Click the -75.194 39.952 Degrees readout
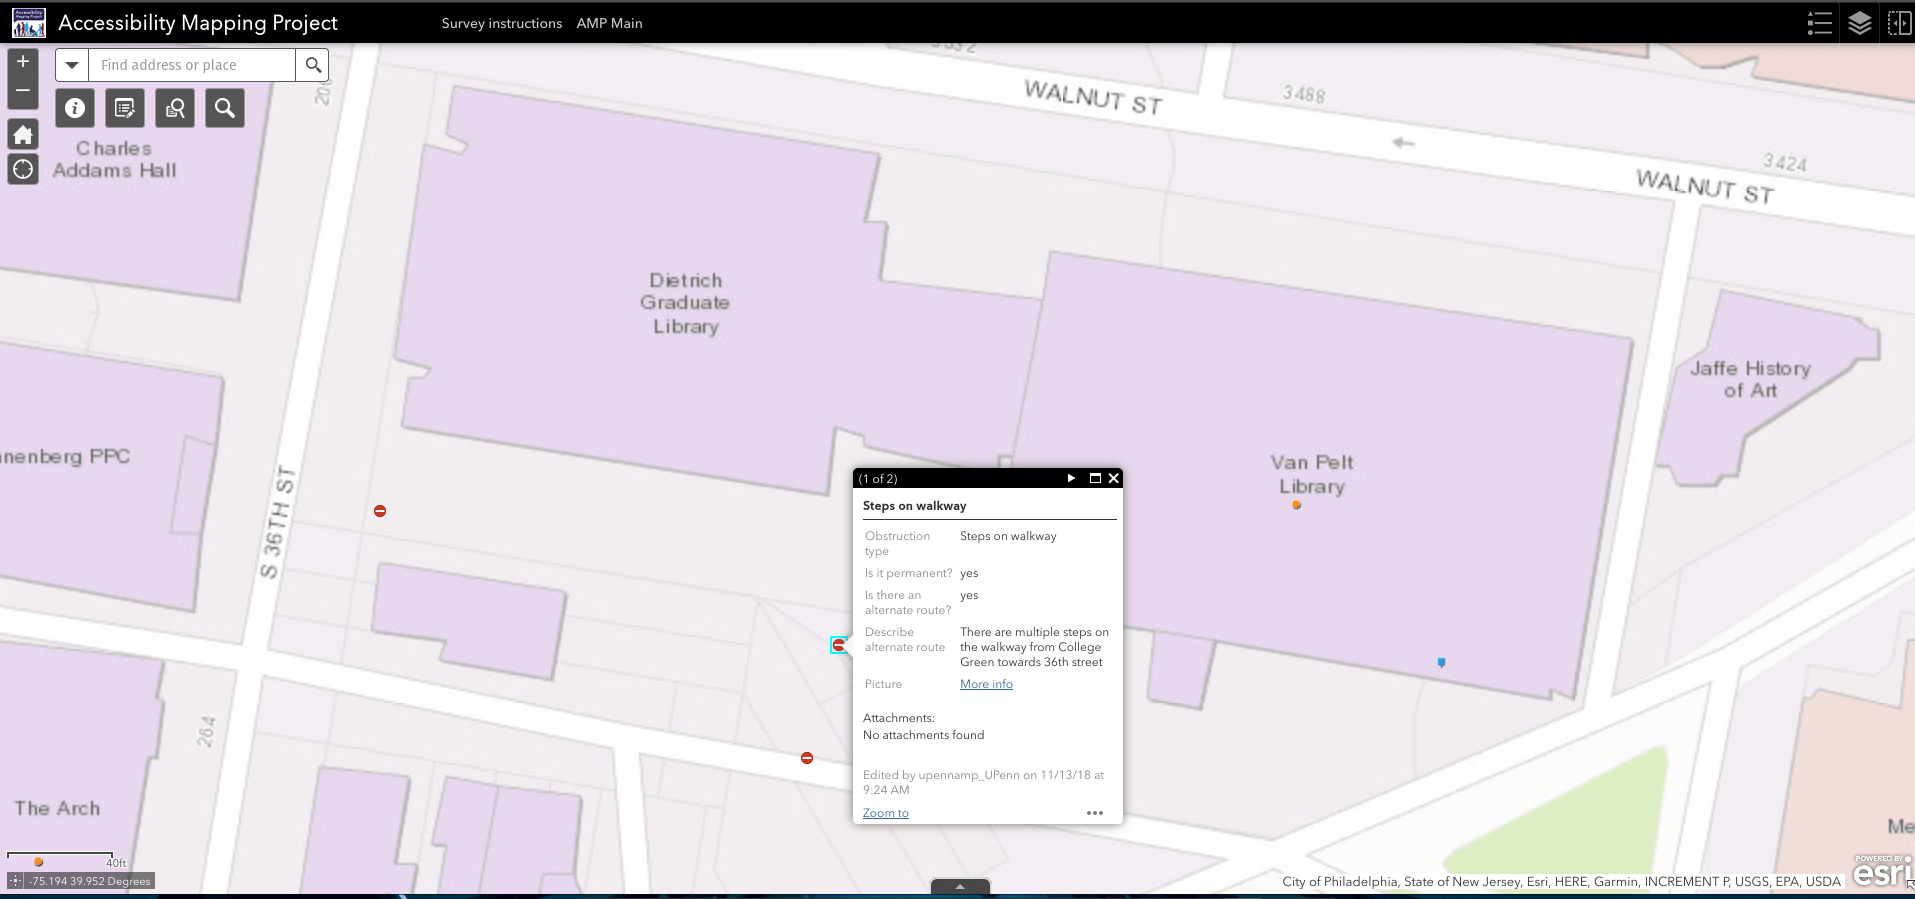Viewport: 1915px width, 899px height. pos(90,881)
